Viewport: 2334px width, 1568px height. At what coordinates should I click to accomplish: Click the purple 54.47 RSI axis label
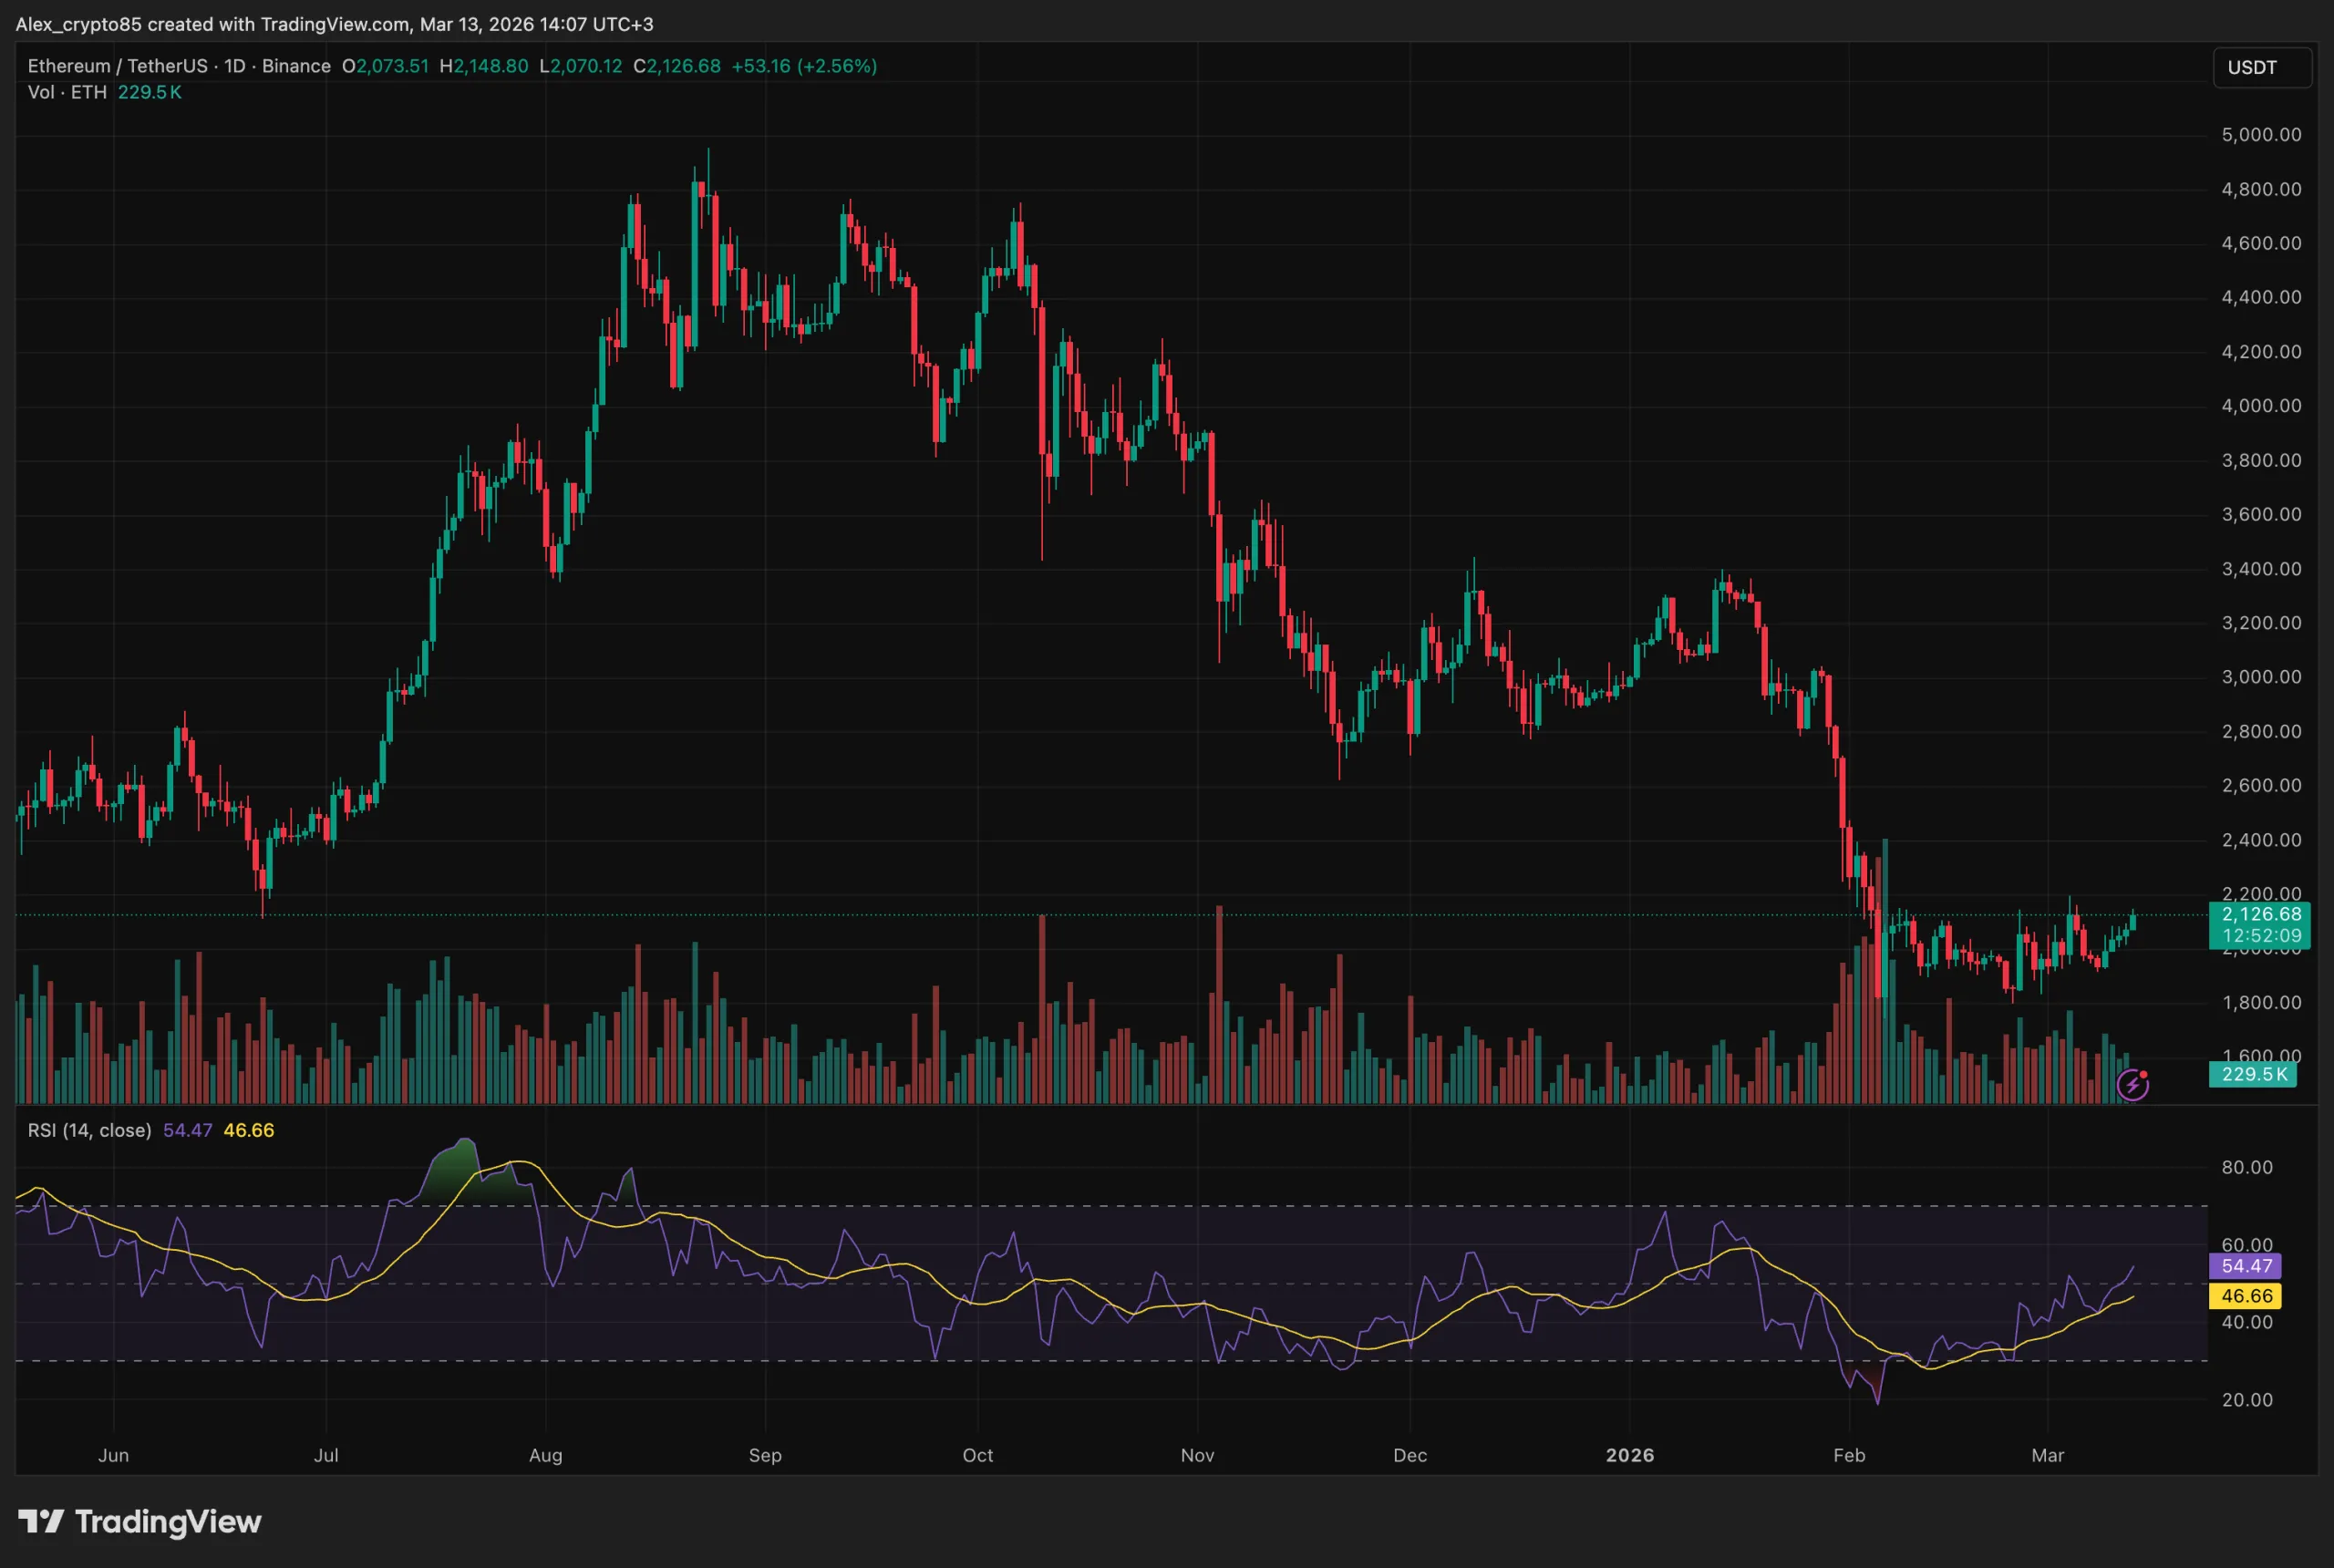2245,1266
